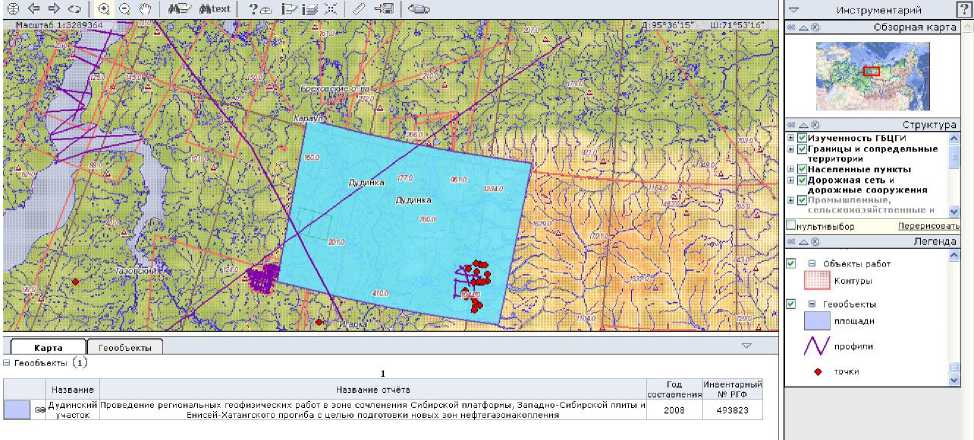Expand the Населенные пункты tree node
The height and width of the screenshot is (440, 974).
click(791, 169)
